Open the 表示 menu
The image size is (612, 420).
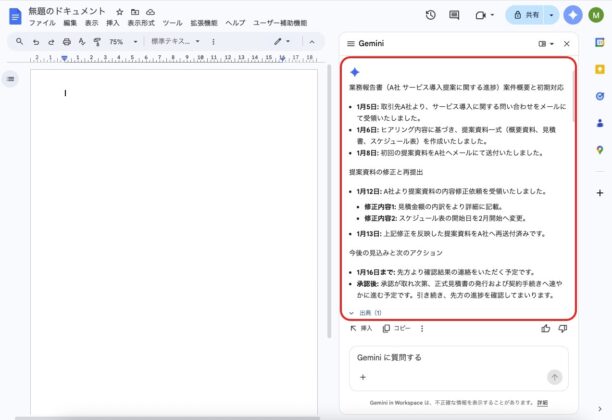[92, 23]
